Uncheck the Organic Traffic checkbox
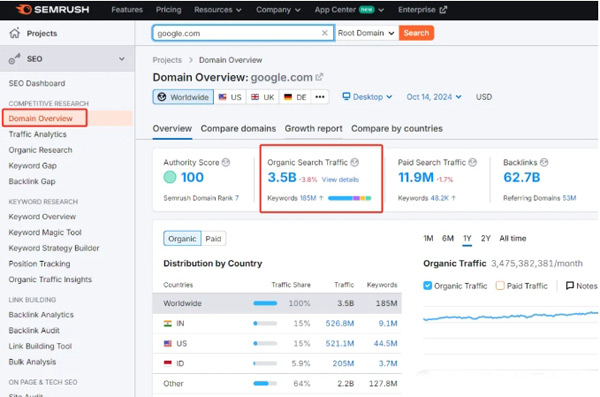This screenshot has height=397, width=600. coord(428,286)
